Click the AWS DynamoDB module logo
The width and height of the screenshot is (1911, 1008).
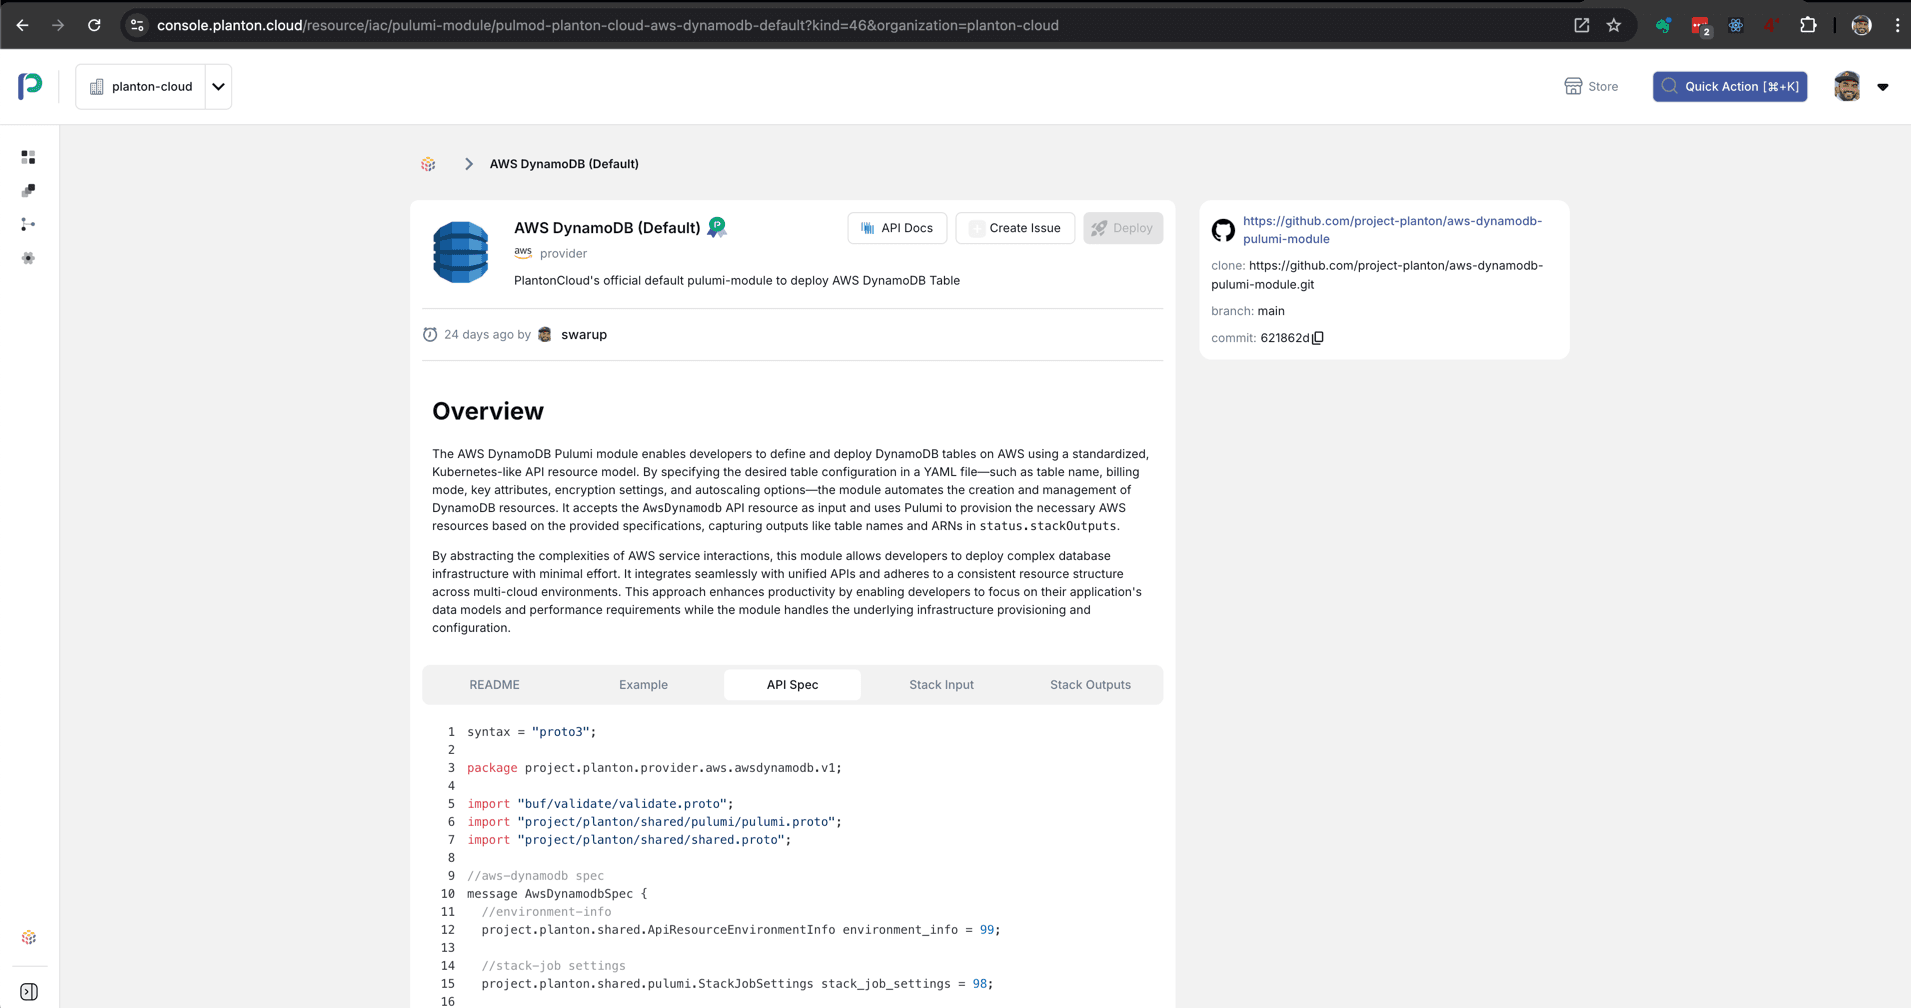[461, 252]
